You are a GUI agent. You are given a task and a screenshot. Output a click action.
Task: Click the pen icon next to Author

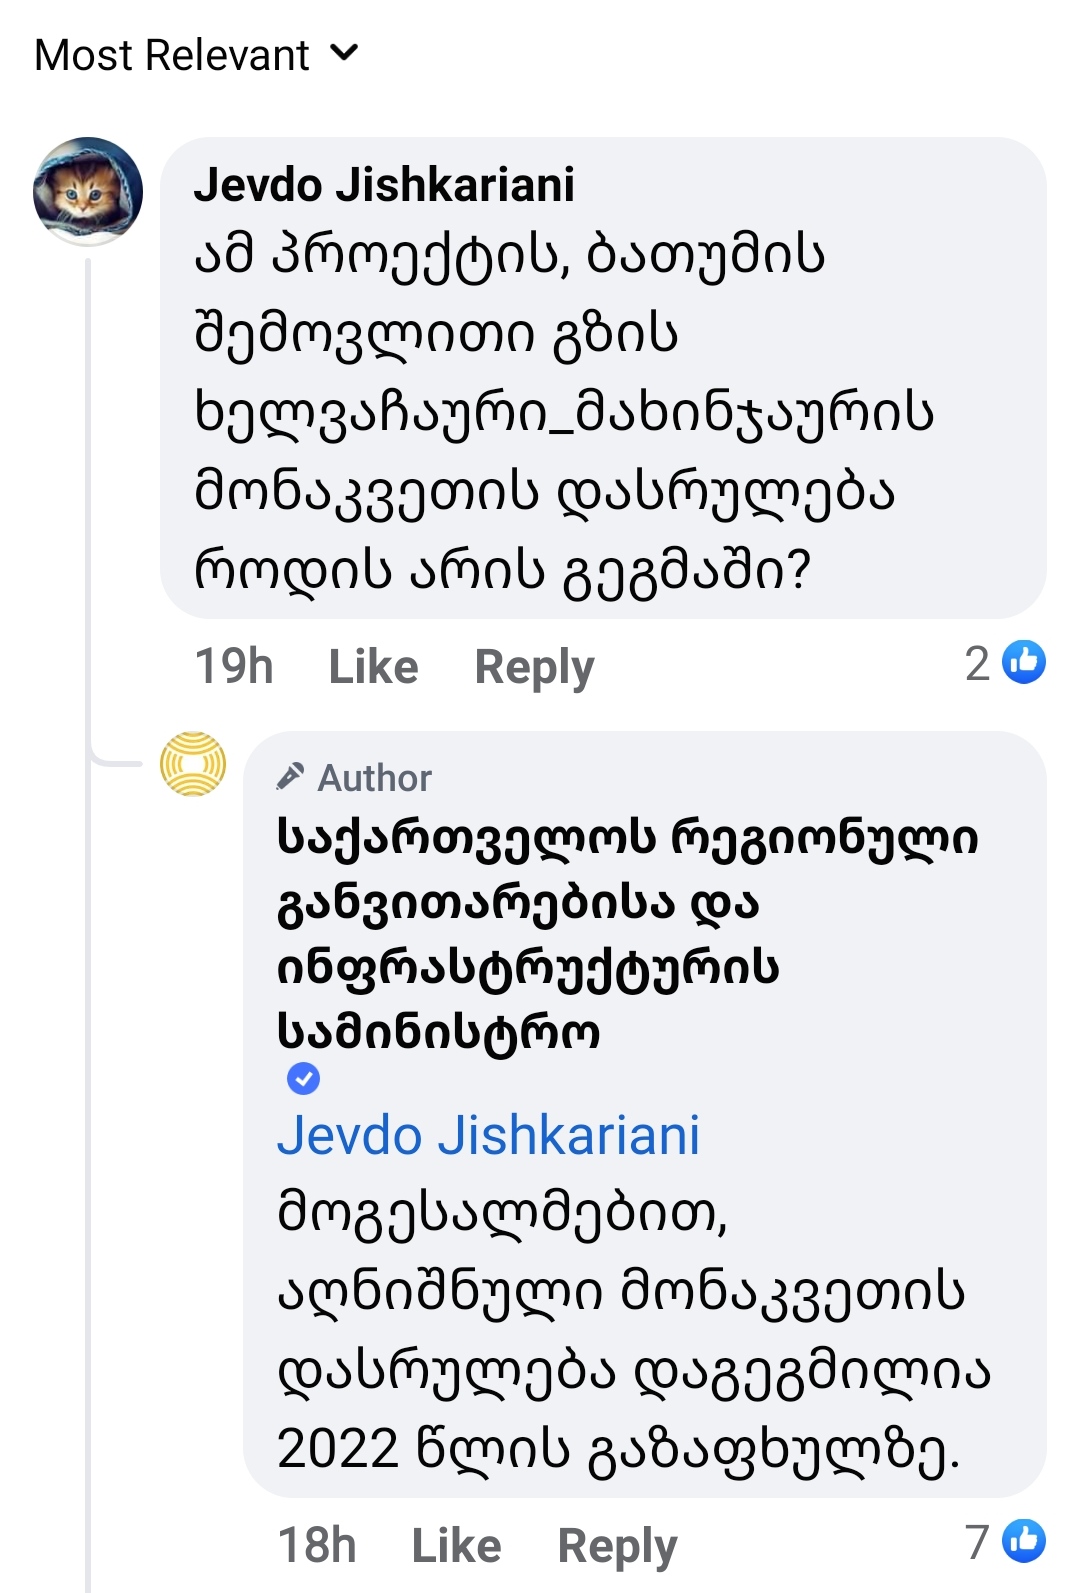291,776
